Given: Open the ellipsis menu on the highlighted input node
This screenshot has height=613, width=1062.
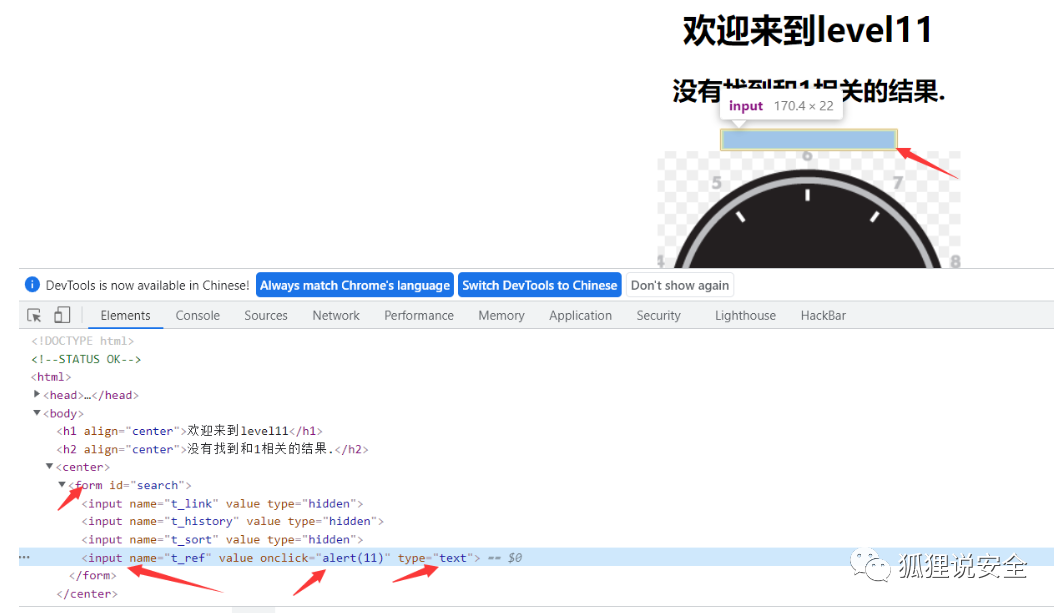Looking at the screenshot, I should coord(24,557).
